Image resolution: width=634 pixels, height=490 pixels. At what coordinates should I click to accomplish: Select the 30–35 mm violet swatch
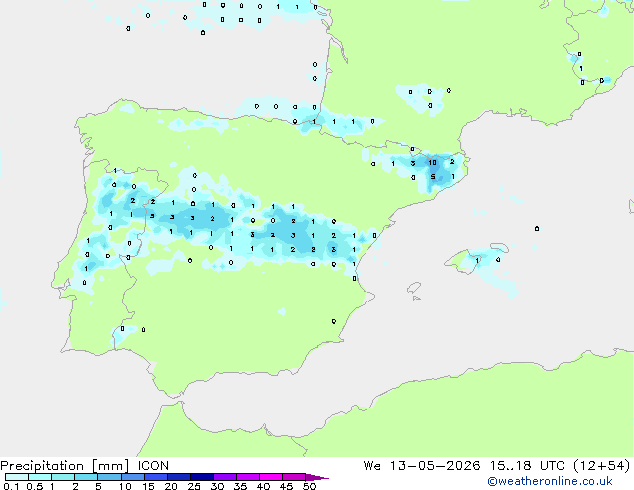pos(225,477)
